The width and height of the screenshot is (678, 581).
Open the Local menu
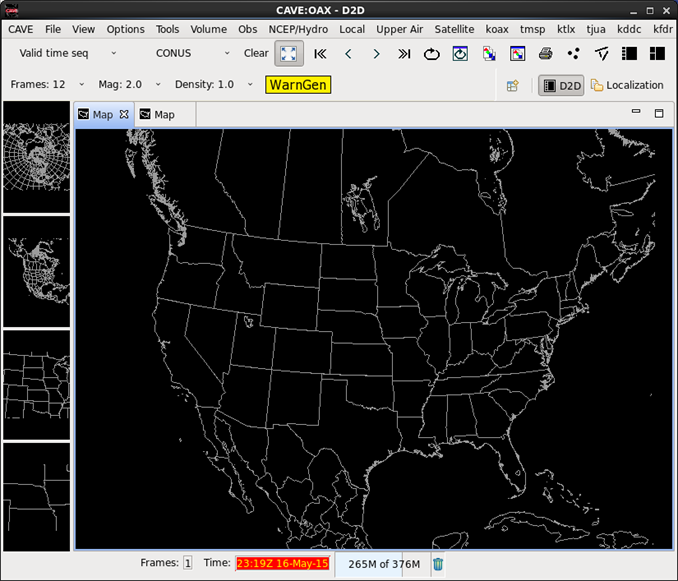[352, 29]
